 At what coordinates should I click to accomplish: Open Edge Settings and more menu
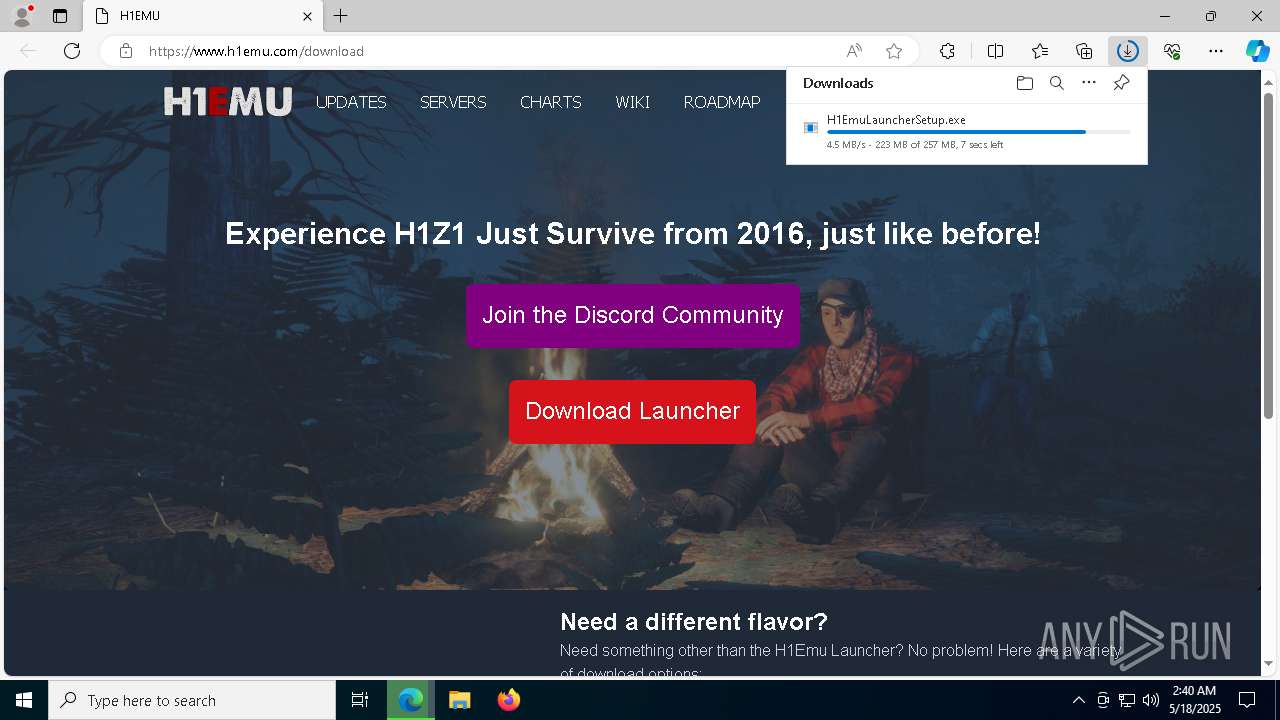point(1216,51)
